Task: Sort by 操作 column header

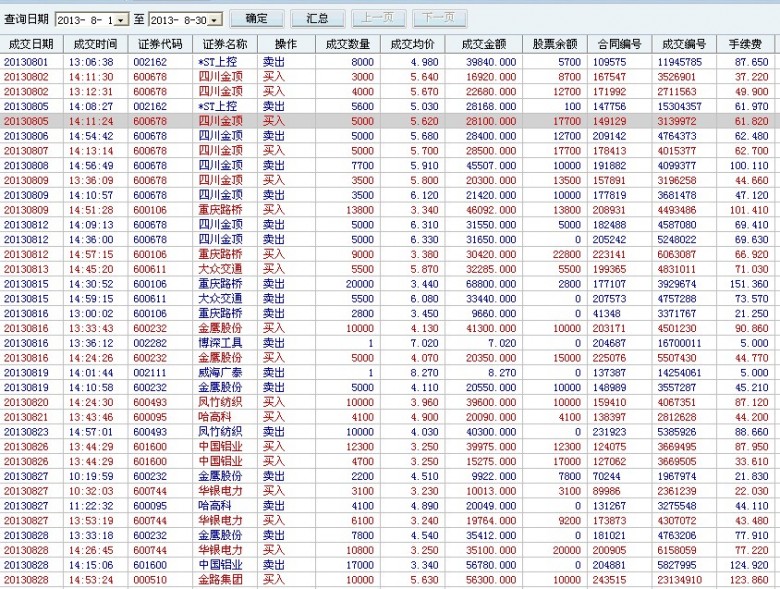Action: [286, 44]
